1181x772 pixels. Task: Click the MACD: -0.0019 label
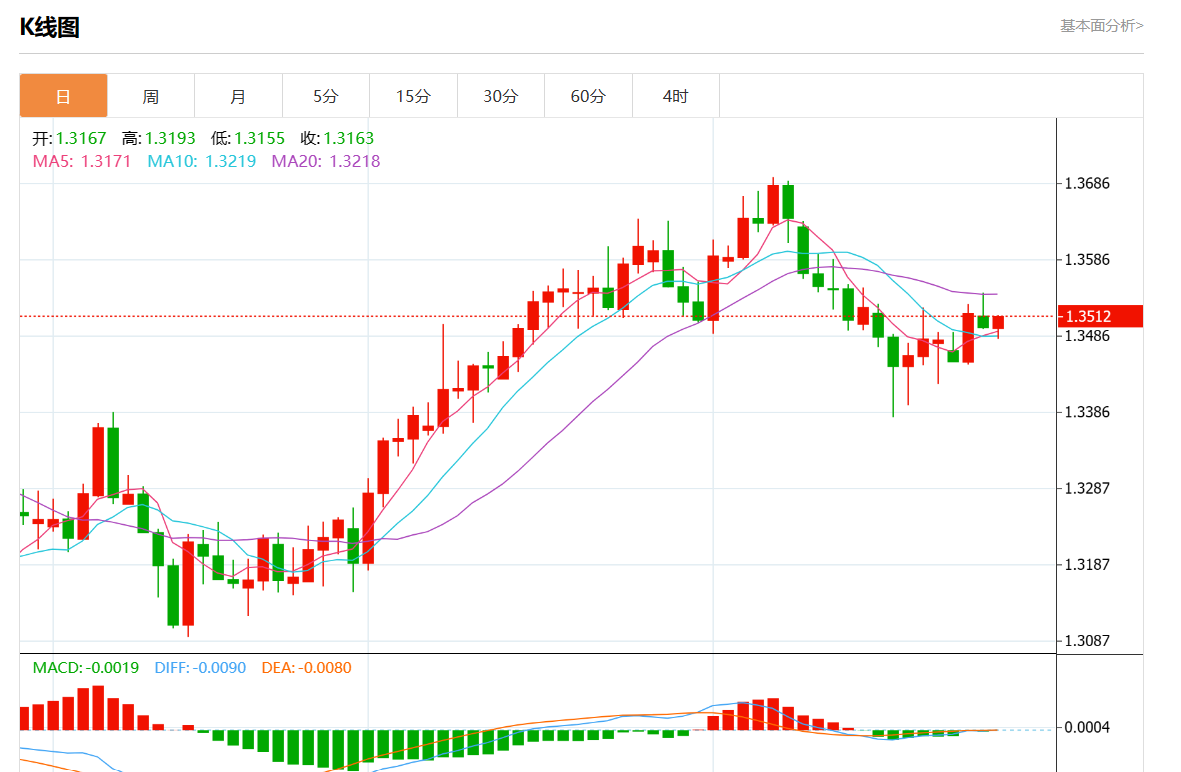coord(86,668)
